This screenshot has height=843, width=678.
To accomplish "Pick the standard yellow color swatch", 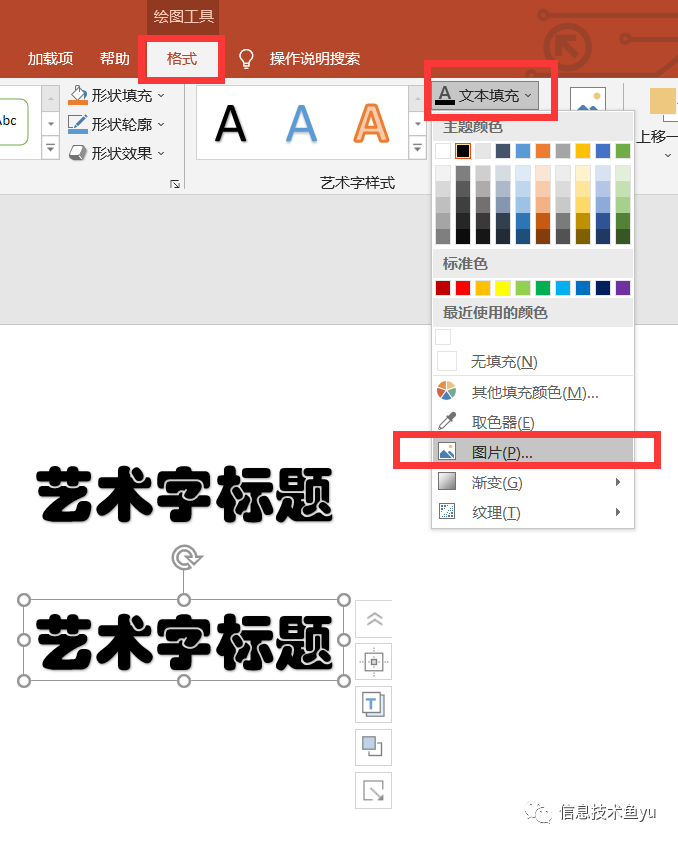I will tap(503, 288).
